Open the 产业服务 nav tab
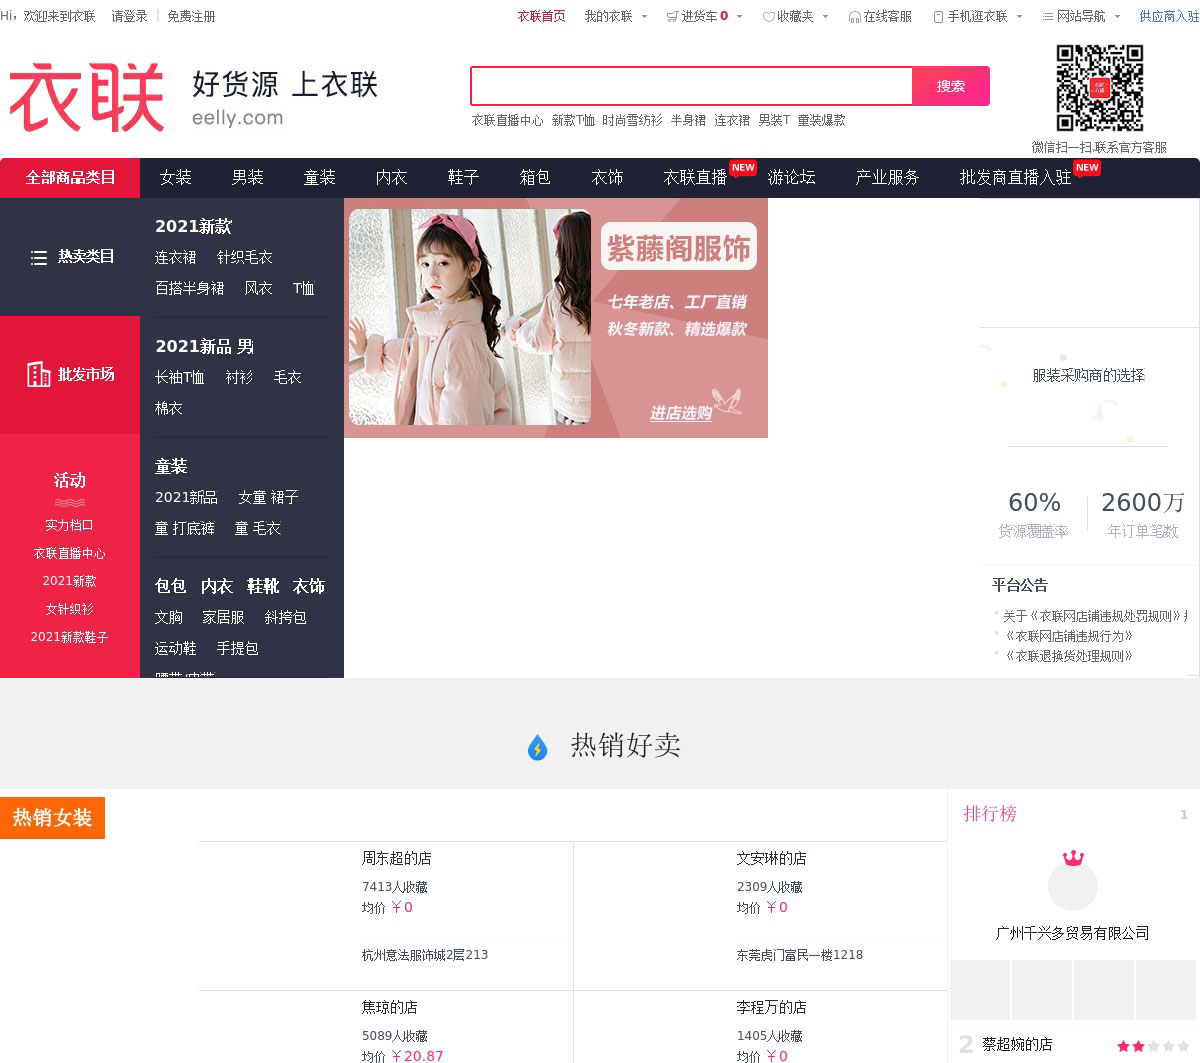This screenshot has width=1200, height=1063. 887,178
